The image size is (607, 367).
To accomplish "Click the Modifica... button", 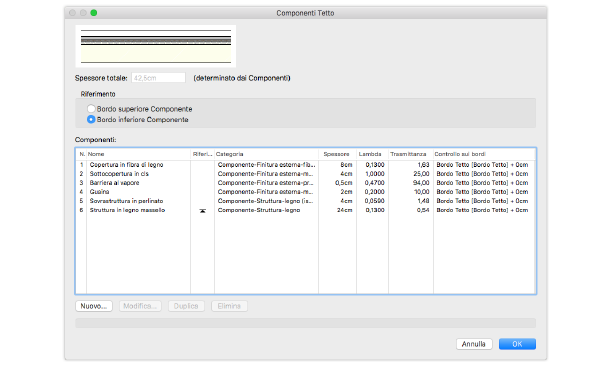I will click(x=140, y=306).
